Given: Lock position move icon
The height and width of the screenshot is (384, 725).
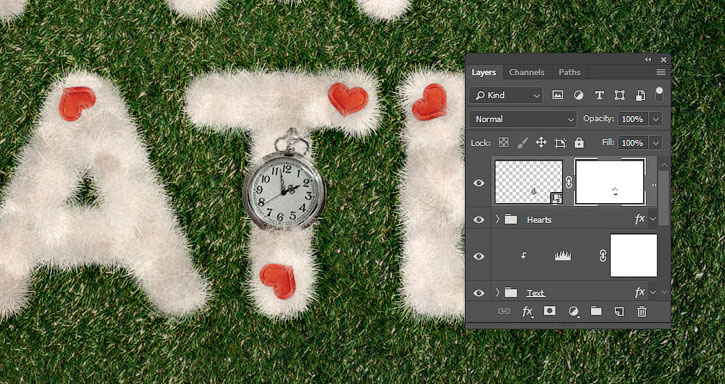Looking at the screenshot, I should [x=541, y=142].
